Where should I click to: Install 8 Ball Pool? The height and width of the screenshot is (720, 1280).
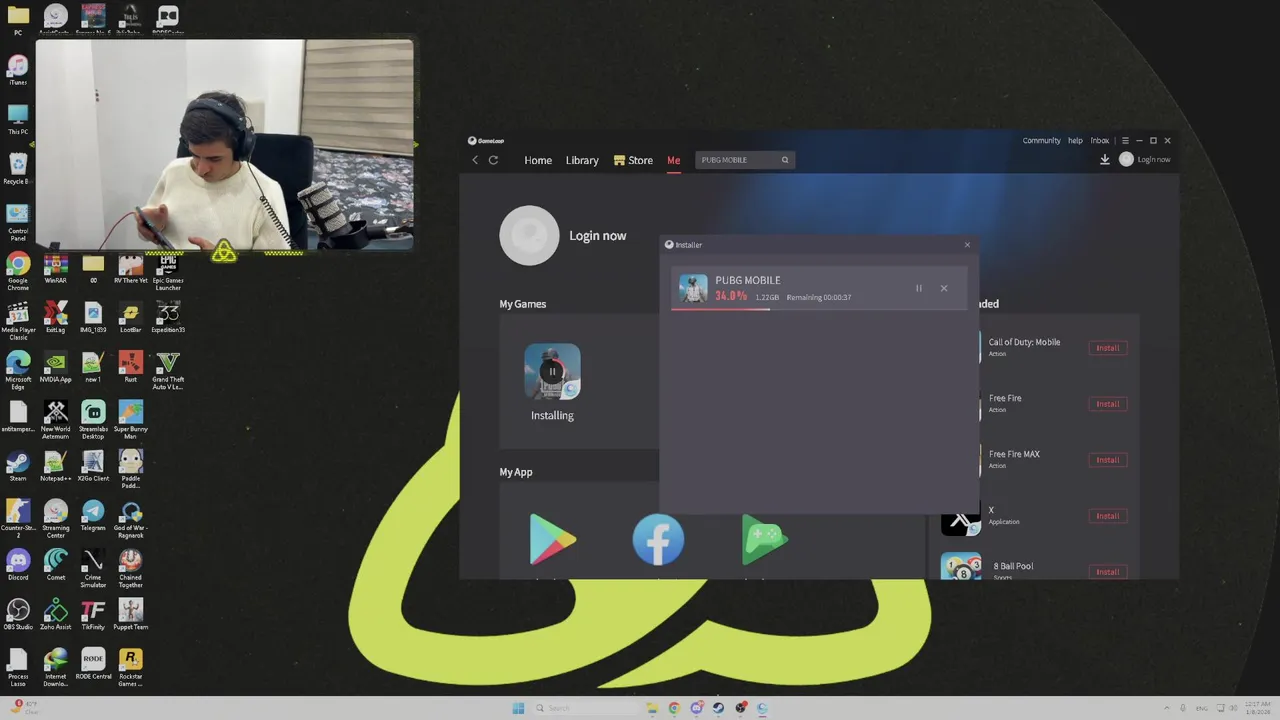[1107, 572]
